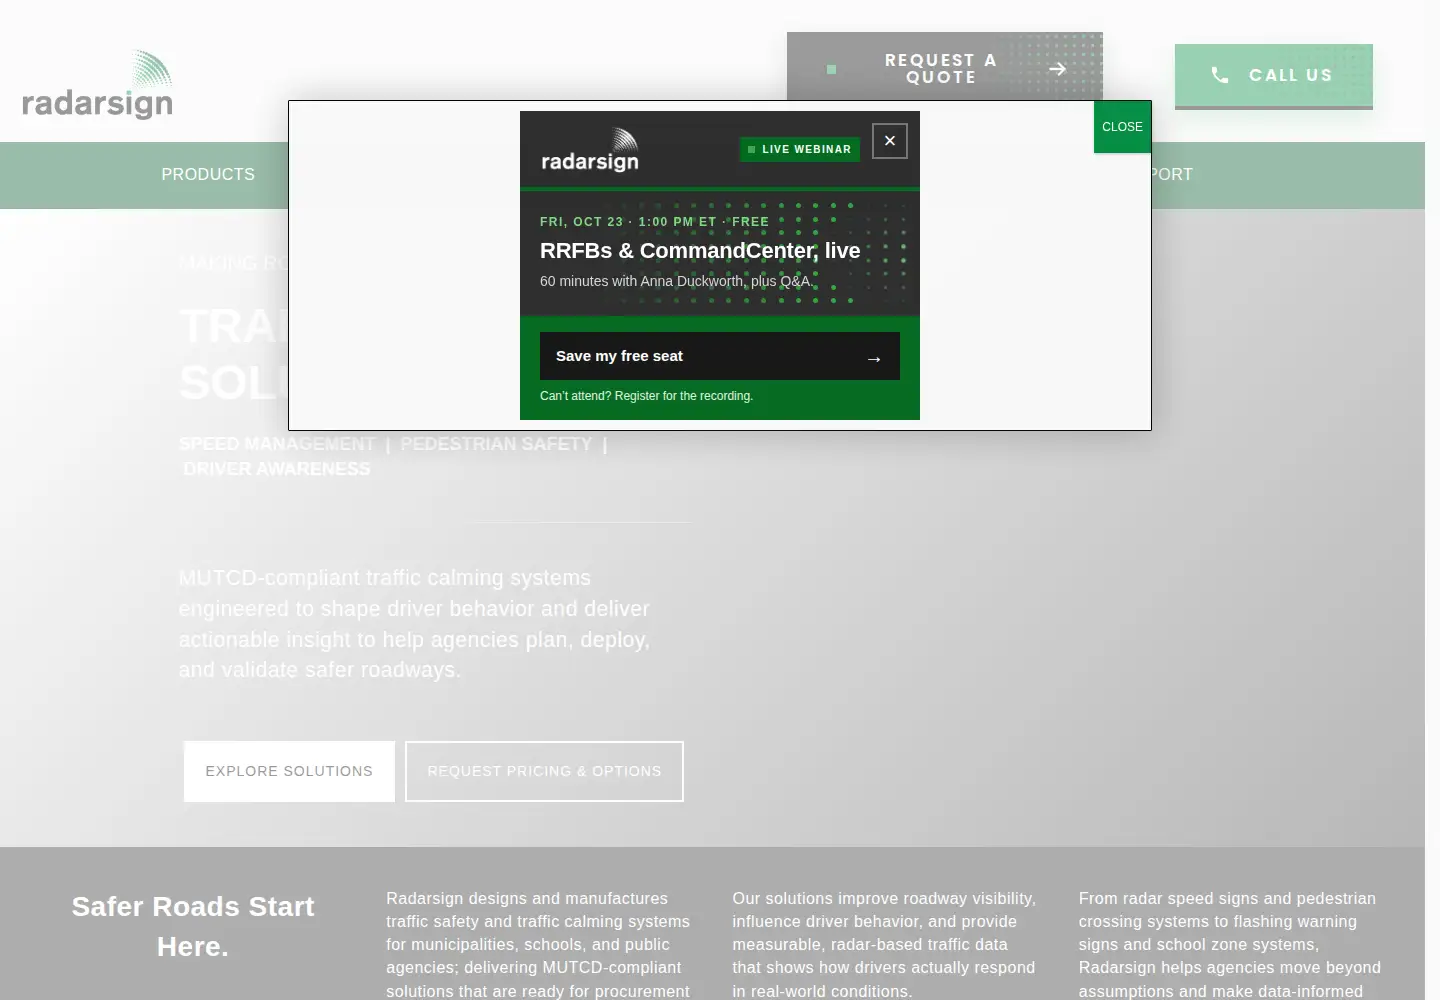Click the 'DRIVER AWARENESS' text
1440x1000 pixels.
point(276,469)
